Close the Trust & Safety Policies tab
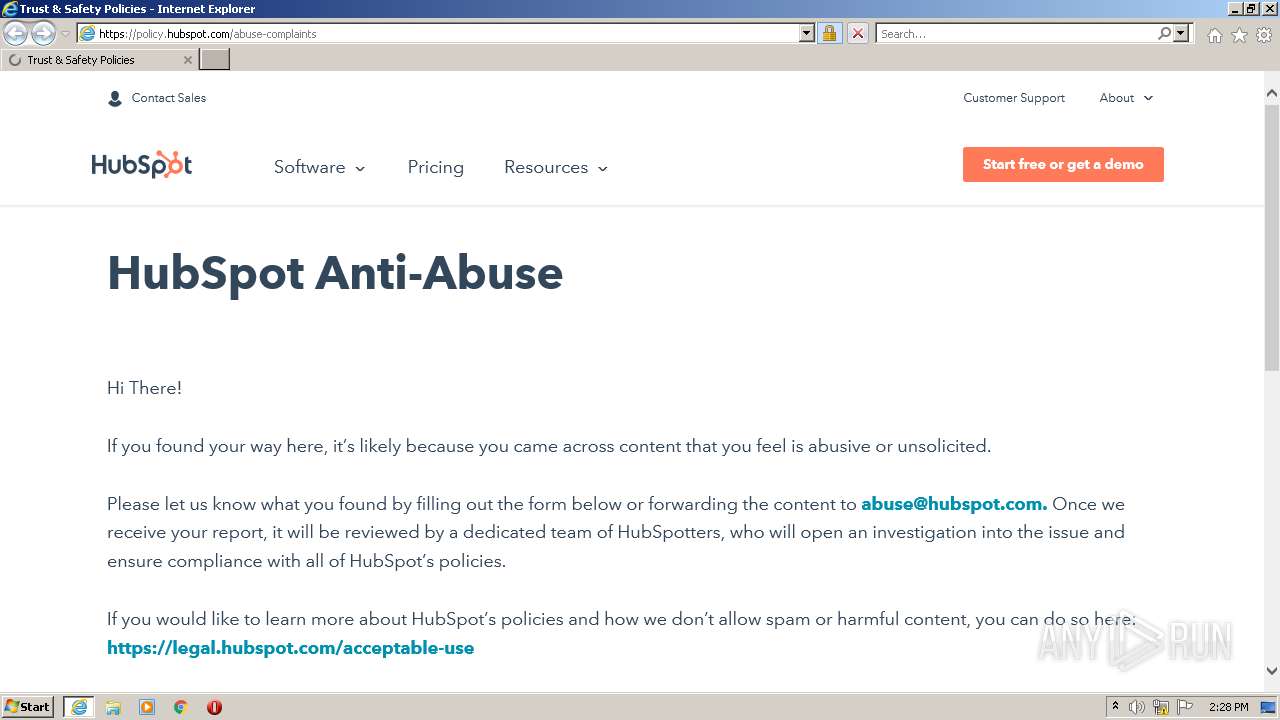Viewport: 1280px width, 720px height. point(187,60)
